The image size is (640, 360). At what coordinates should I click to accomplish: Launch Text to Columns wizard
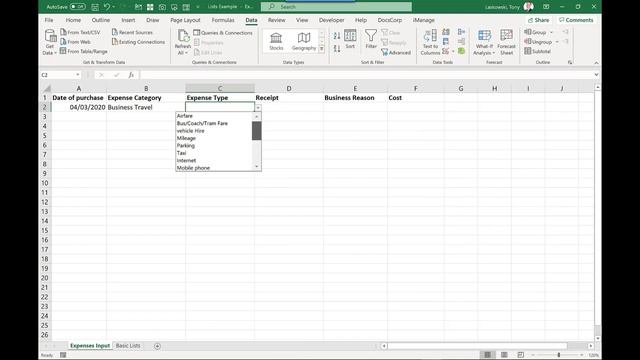tap(430, 42)
